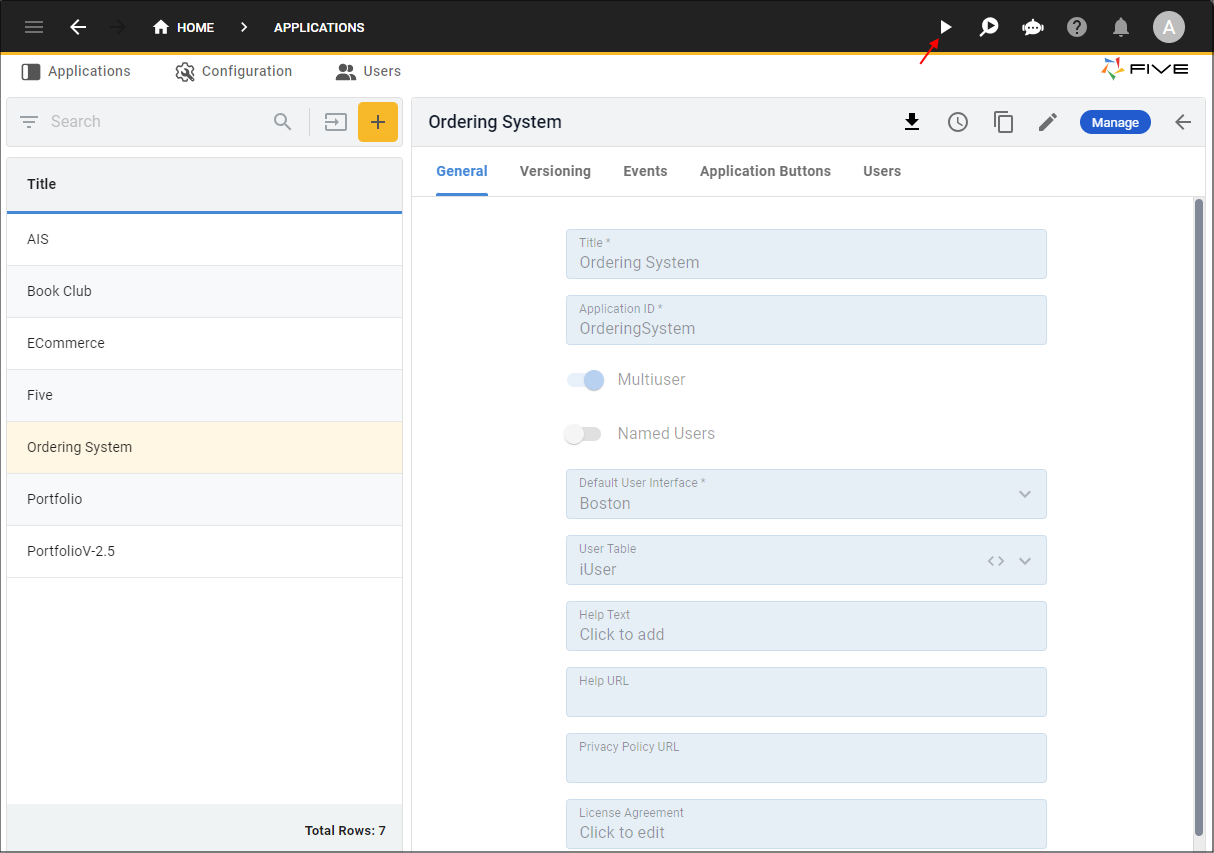Screen dimensions: 1214x853
Task: Open the inspect search bubble icon
Action: [x=989, y=27]
